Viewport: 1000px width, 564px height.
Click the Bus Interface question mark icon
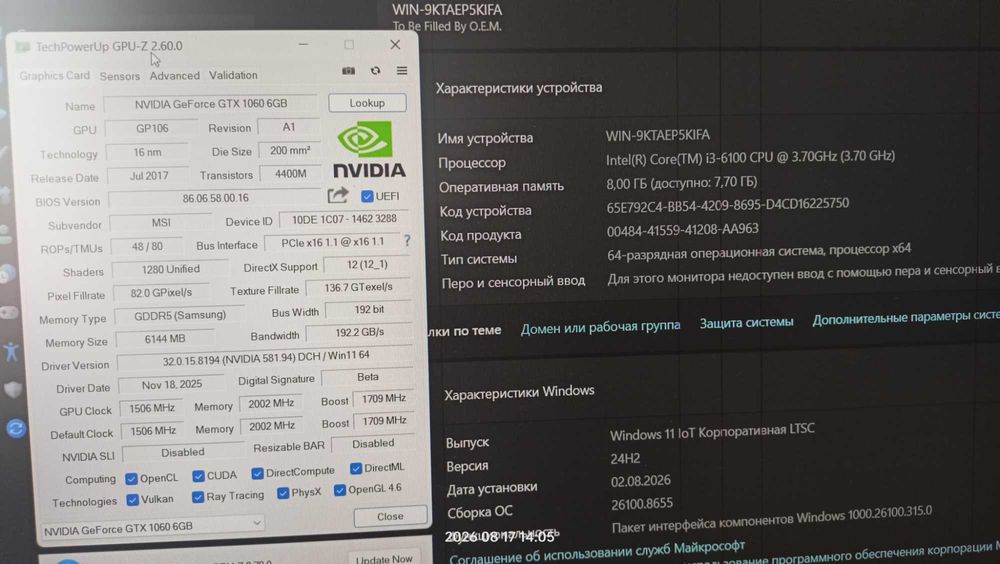click(407, 240)
